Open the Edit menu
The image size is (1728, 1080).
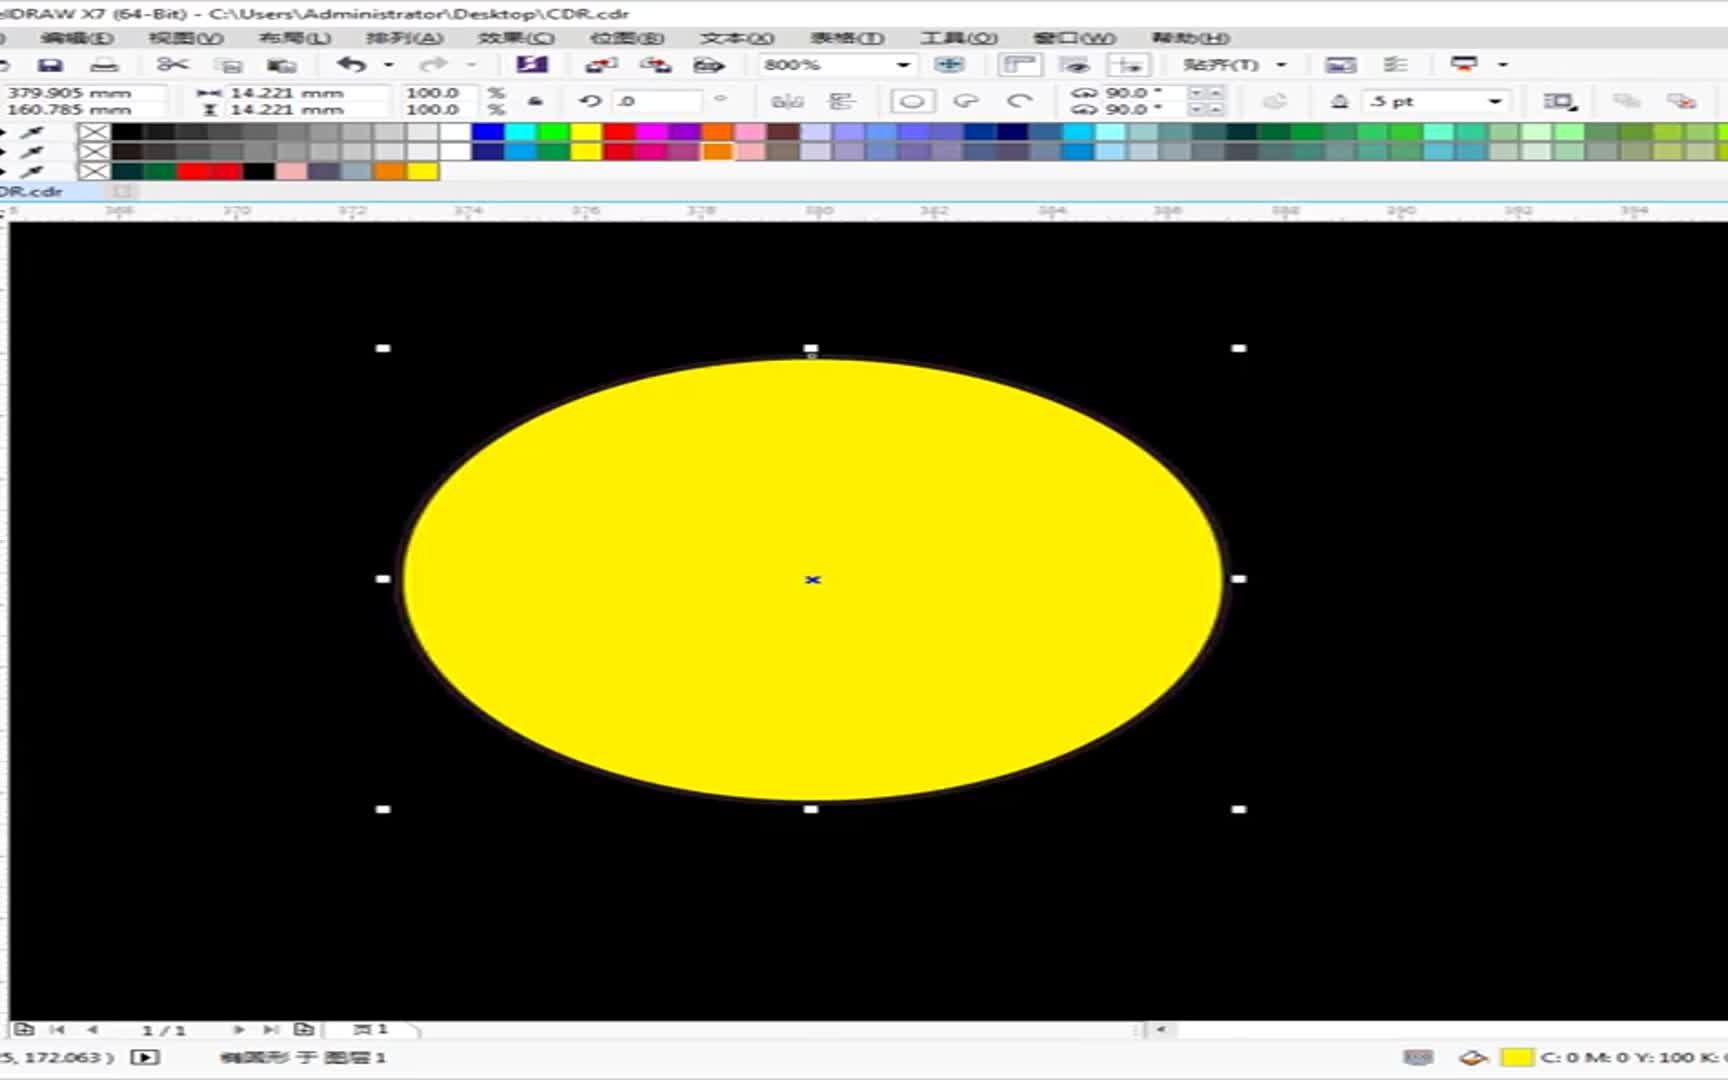77,38
